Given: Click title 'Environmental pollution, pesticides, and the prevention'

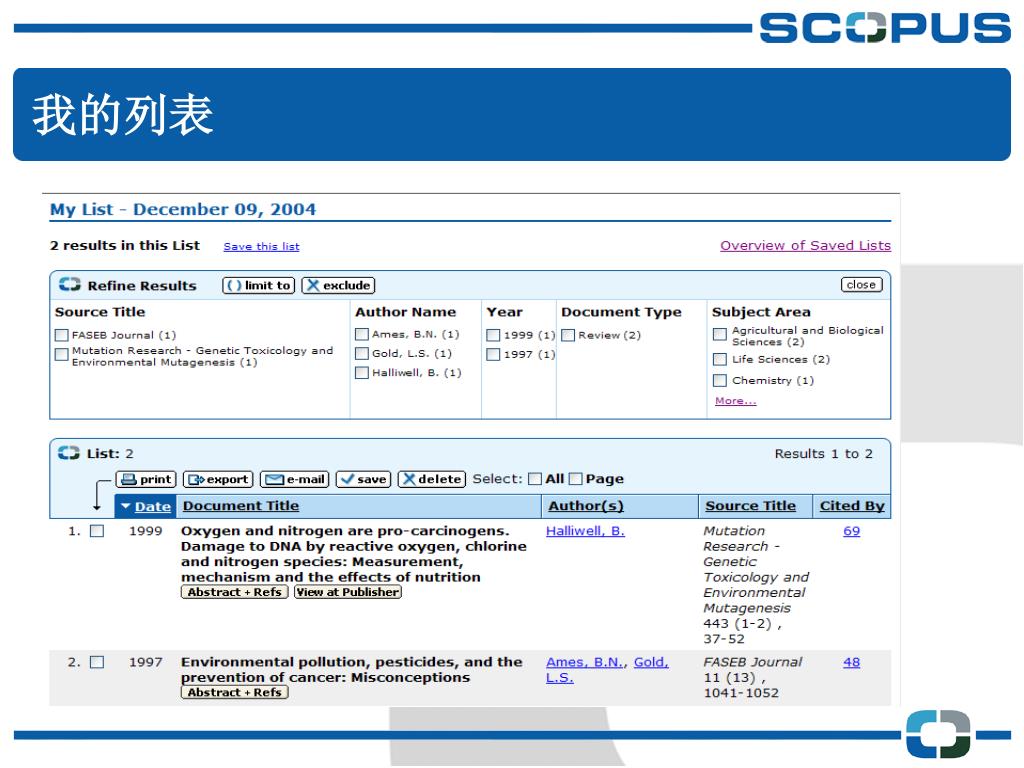Looking at the screenshot, I should click(351, 669).
